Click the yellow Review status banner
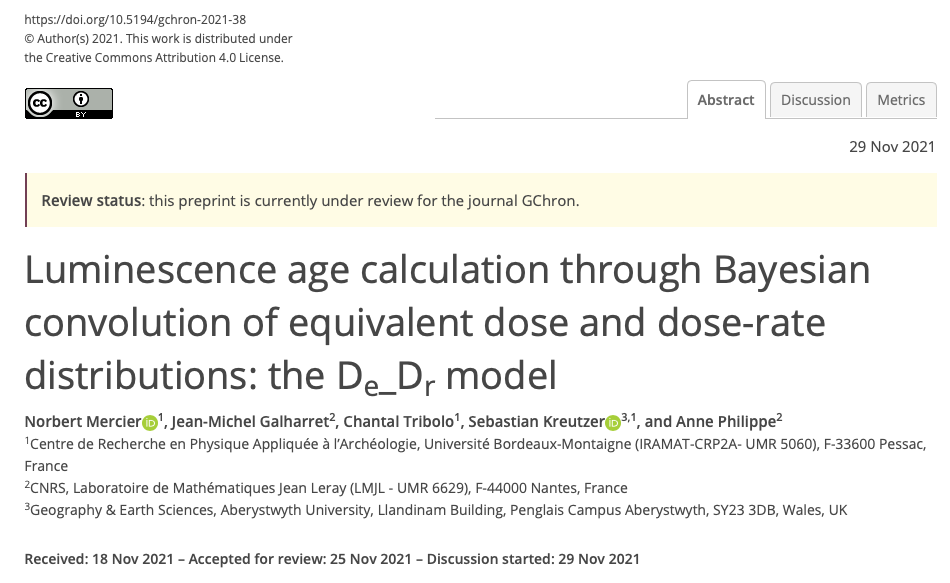This screenshot has width=950, height=583. pos(480,200)
